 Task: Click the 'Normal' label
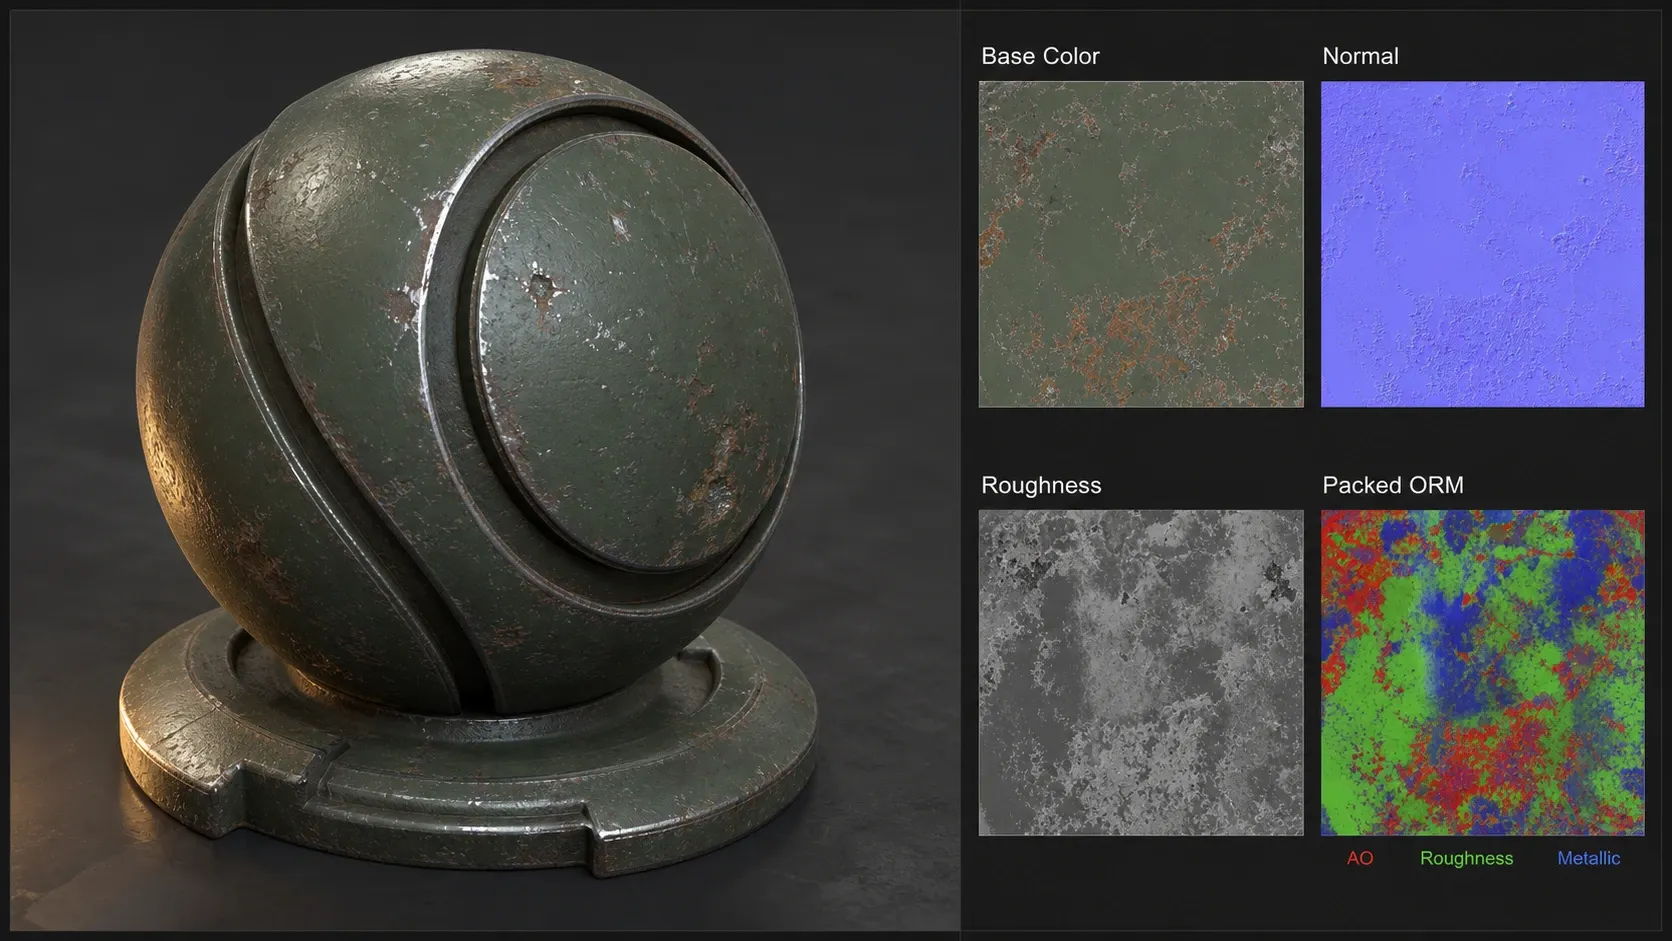click(1360, 56)
